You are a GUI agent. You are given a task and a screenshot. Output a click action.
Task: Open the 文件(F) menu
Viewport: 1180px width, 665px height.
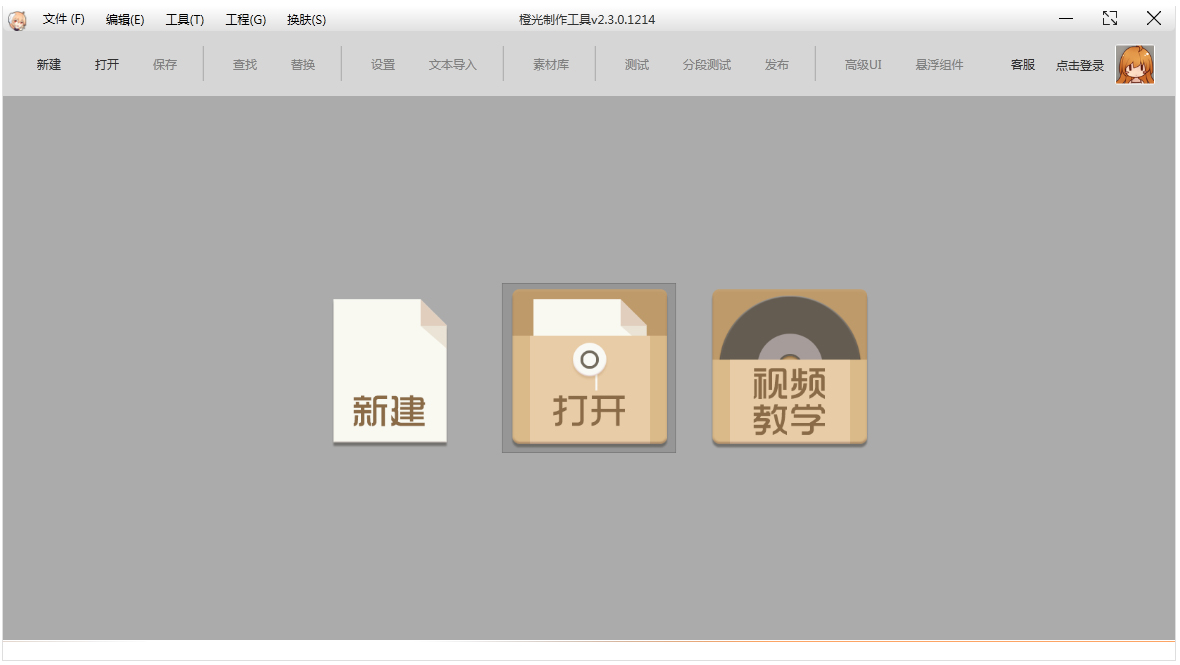[x=63, y=20]
